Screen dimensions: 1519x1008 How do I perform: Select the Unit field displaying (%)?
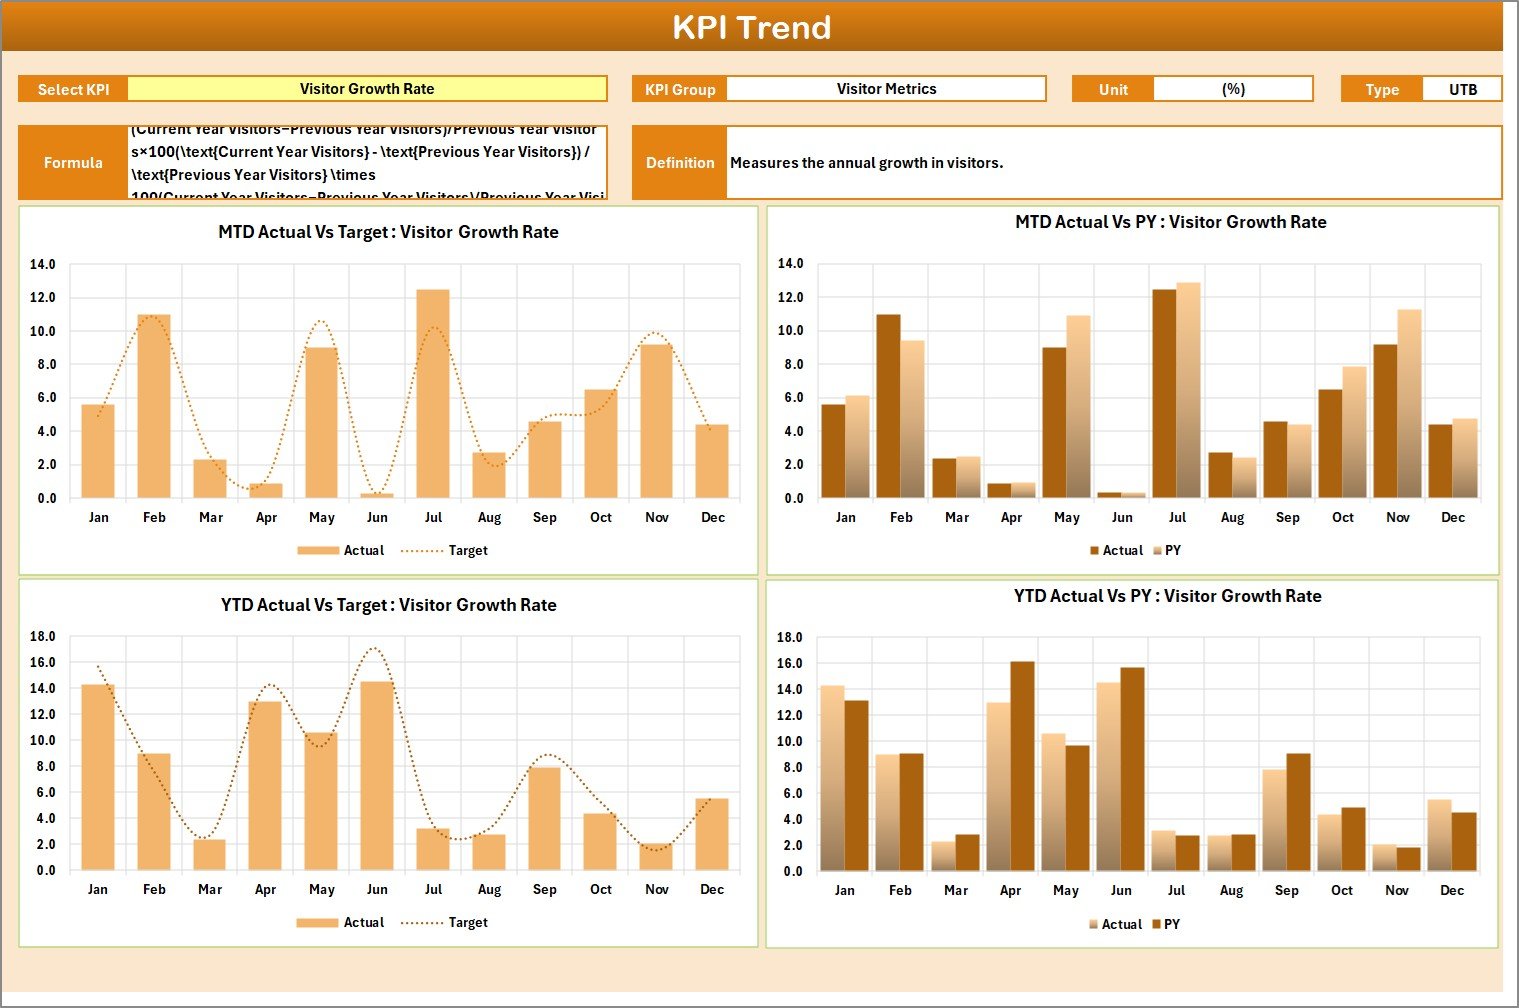[x=1233, y=88]
